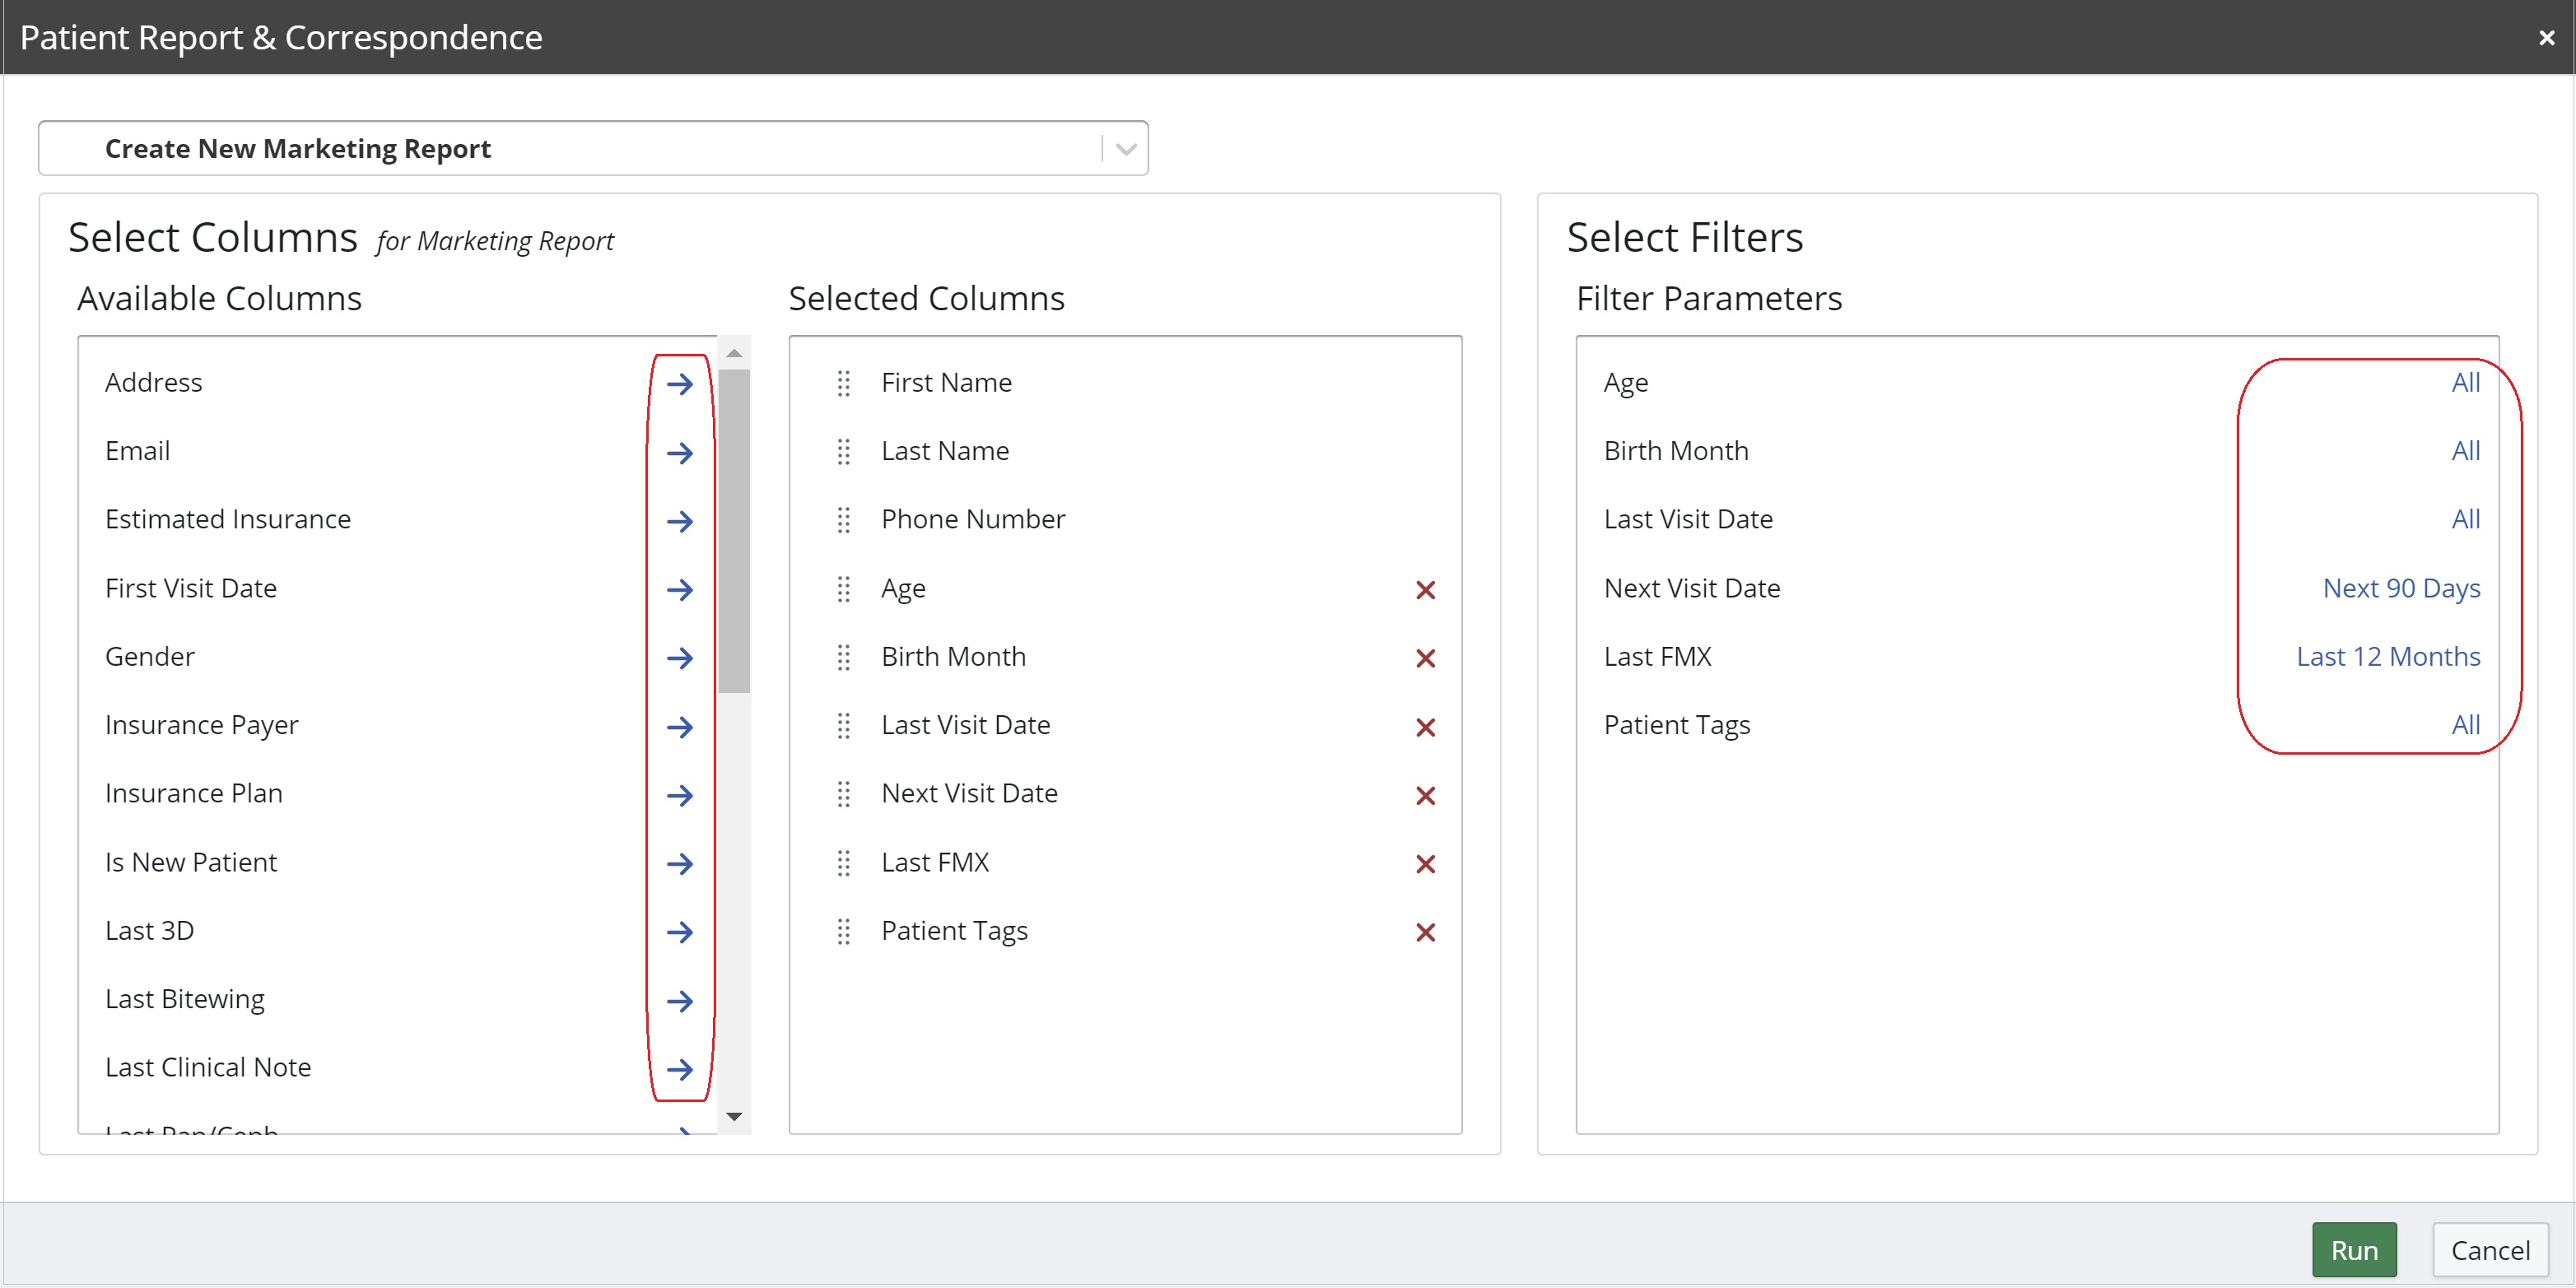Remove Last FMX via its X icon

pyautogui.click(x=1425, y=864)
